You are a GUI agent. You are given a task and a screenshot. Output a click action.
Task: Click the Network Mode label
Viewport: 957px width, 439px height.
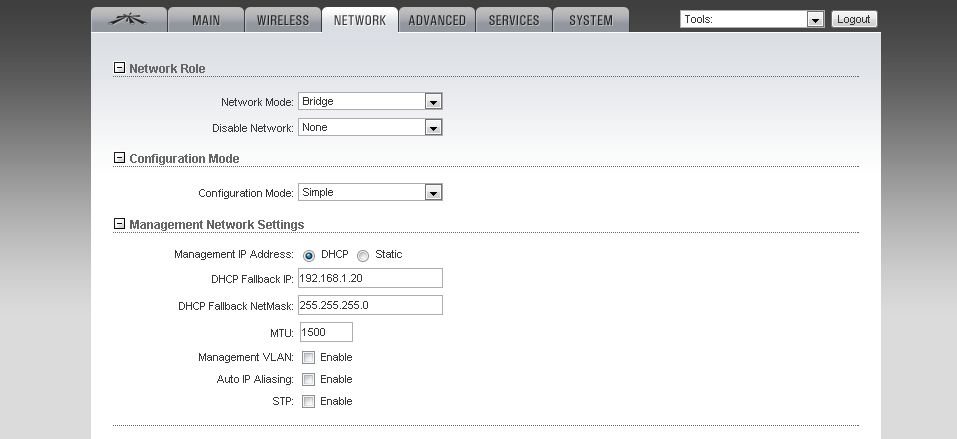(x=258, y=103)
